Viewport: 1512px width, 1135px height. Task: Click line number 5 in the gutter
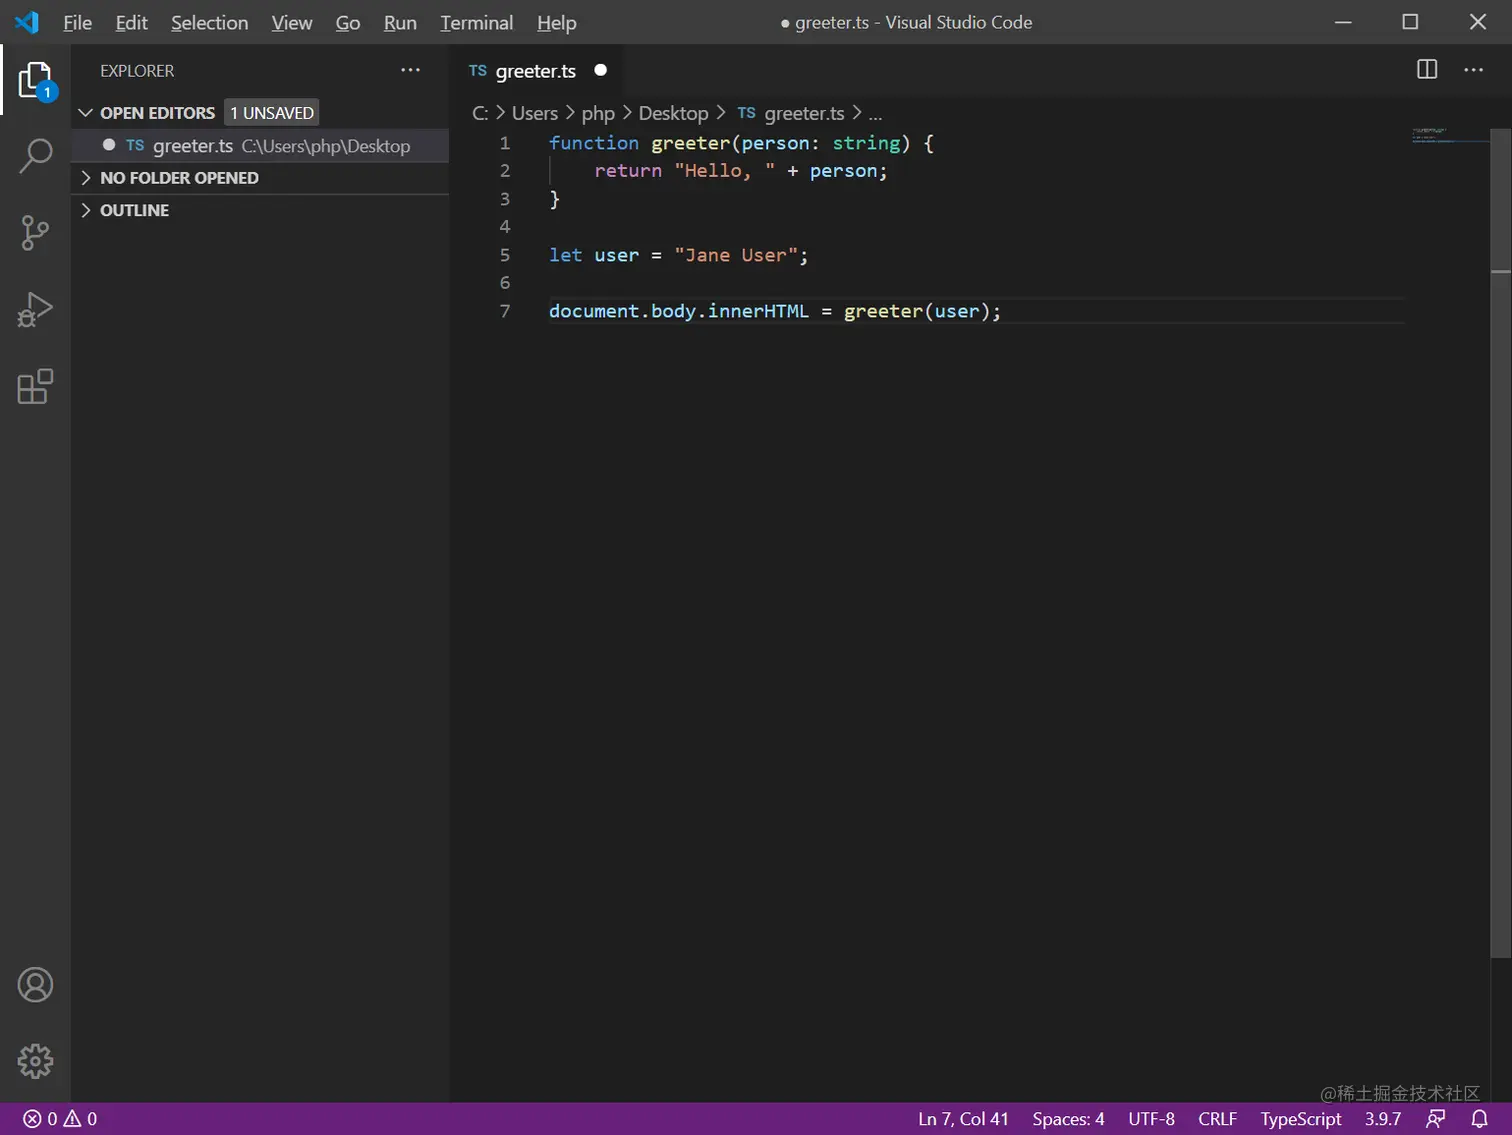pyautogui.click(x=505, y=255)
